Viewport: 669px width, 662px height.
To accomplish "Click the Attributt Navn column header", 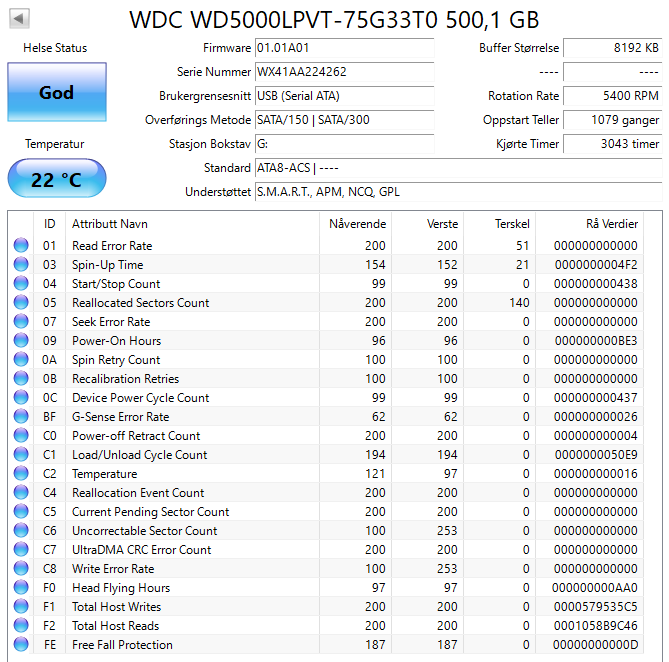I will click(110, 224).
